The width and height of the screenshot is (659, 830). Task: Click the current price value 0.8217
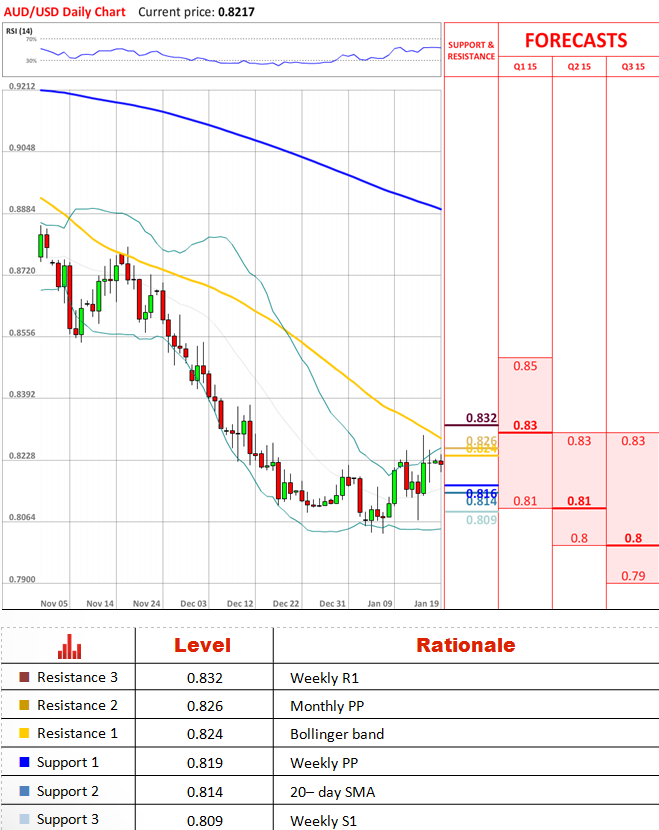point(236,12)
